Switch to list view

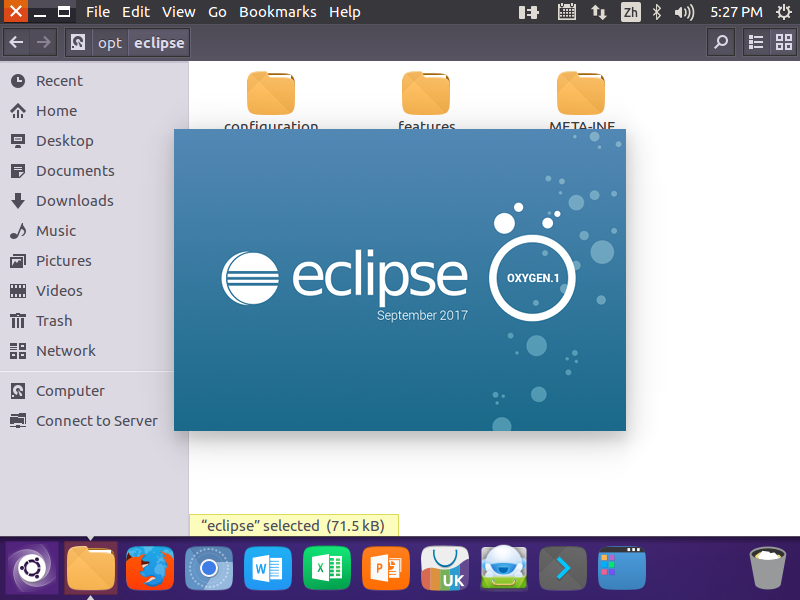756,42
